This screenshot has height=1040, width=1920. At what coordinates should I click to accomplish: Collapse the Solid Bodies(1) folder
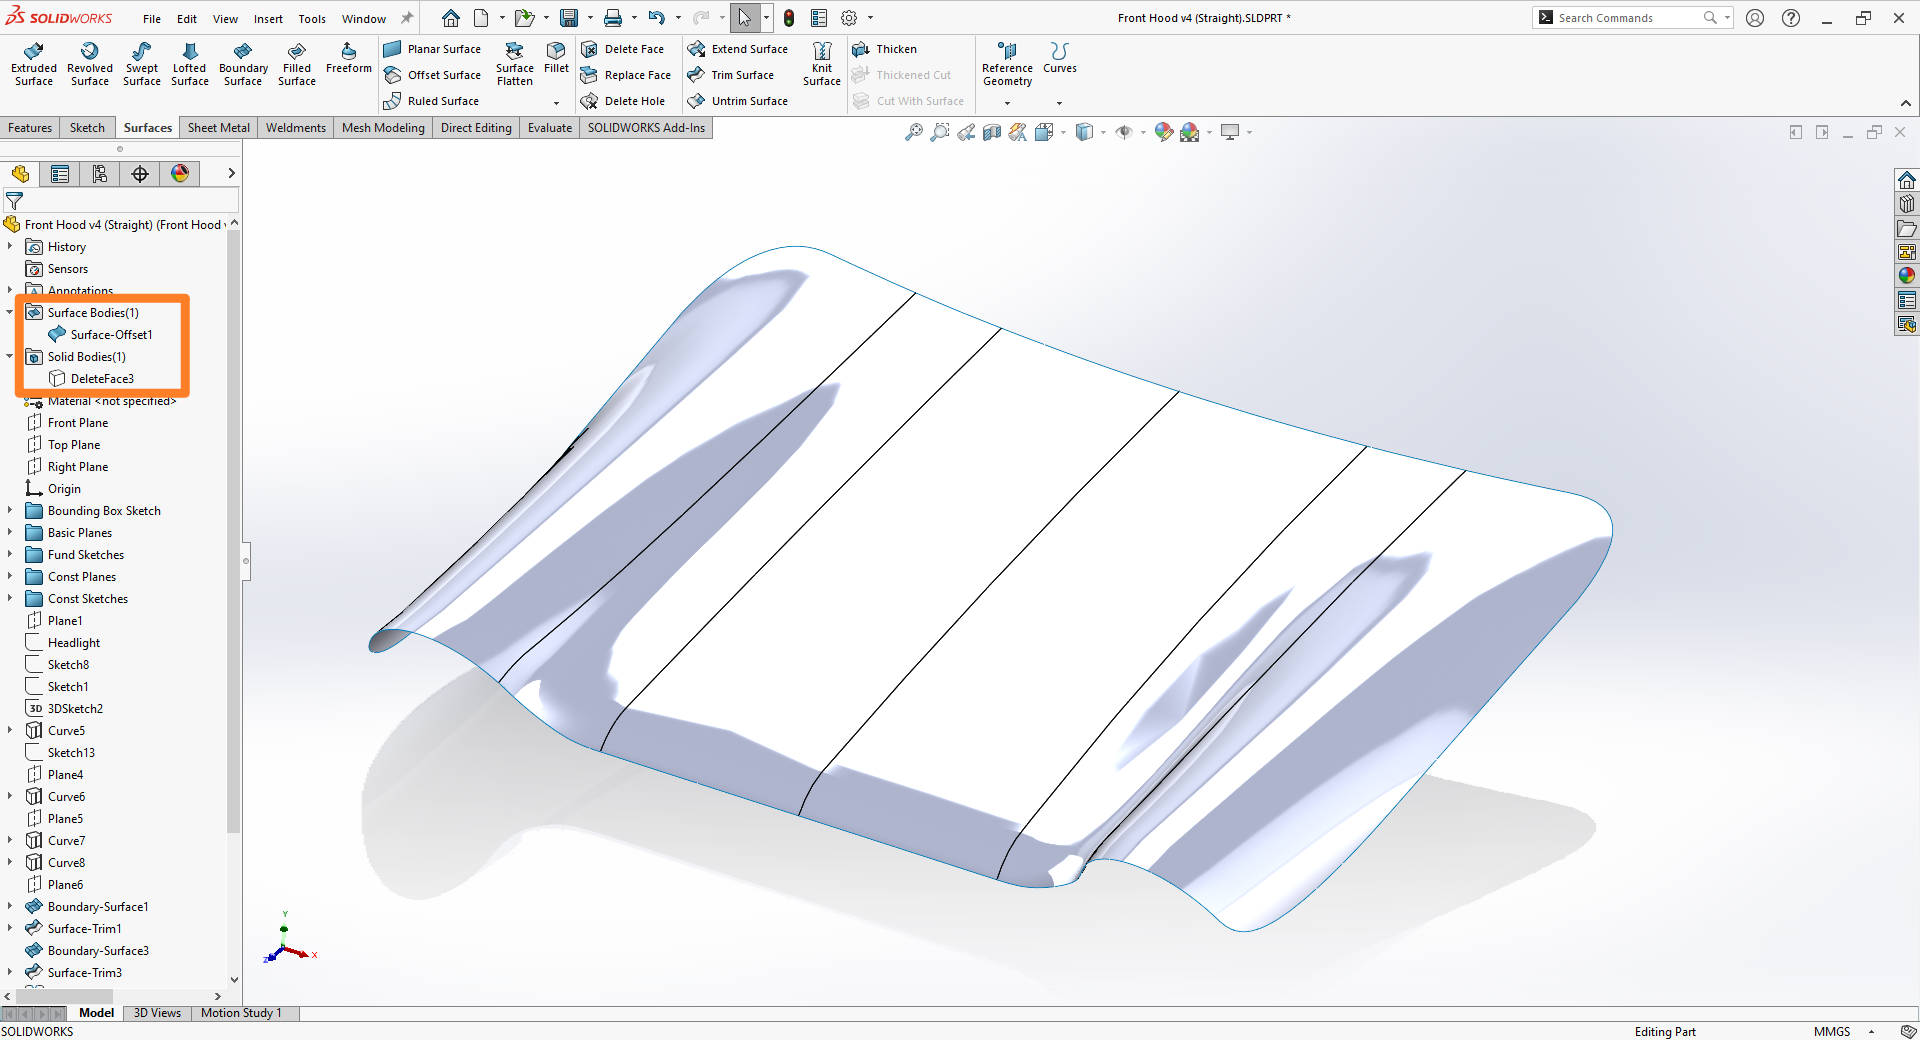(10, 356)
